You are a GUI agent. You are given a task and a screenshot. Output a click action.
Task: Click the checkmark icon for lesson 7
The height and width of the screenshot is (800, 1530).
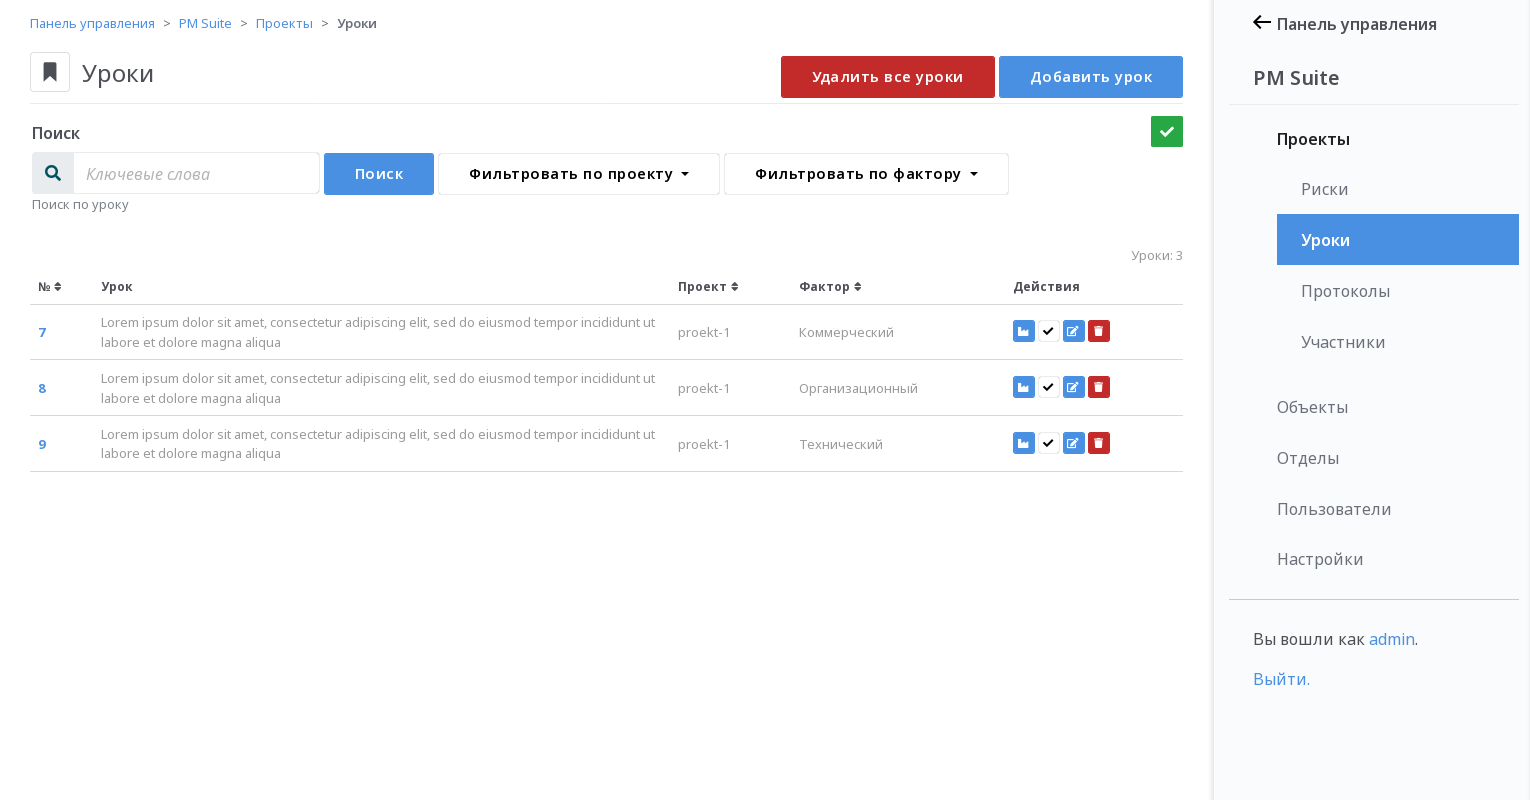[x=1049, y=331]
